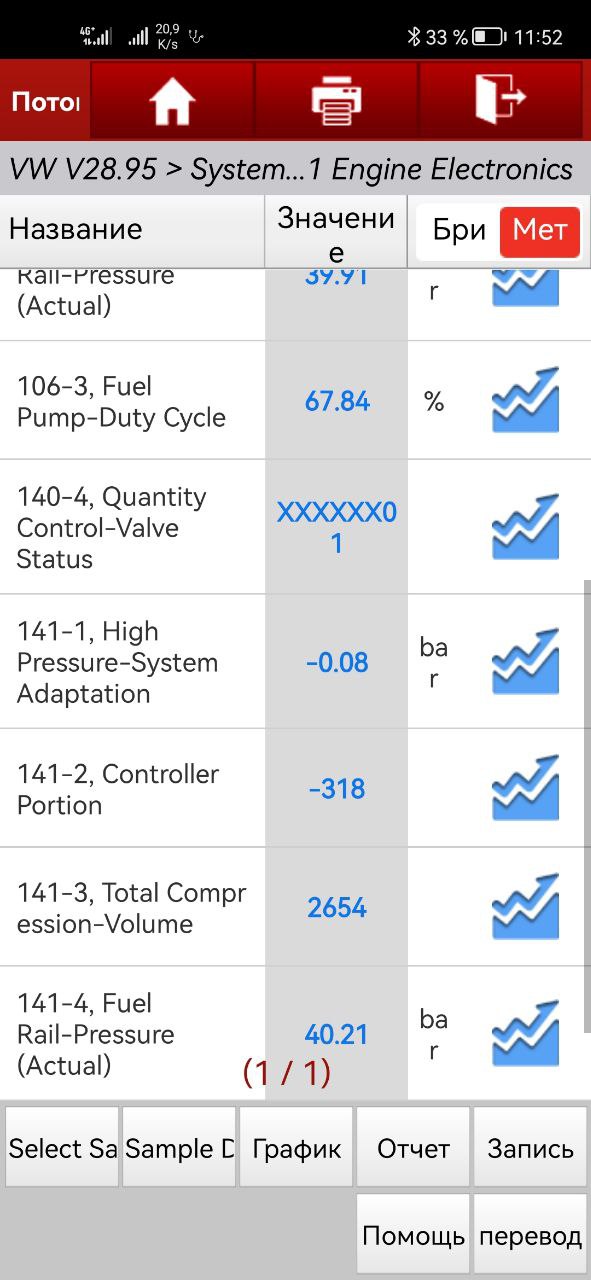
Task: Click the Sample Data button
Action: pyautogui.click(x=179, y=1148)
